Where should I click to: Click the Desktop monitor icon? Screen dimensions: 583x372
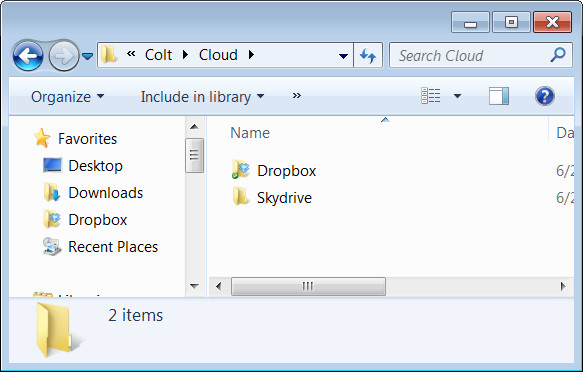tap(52, 165)
